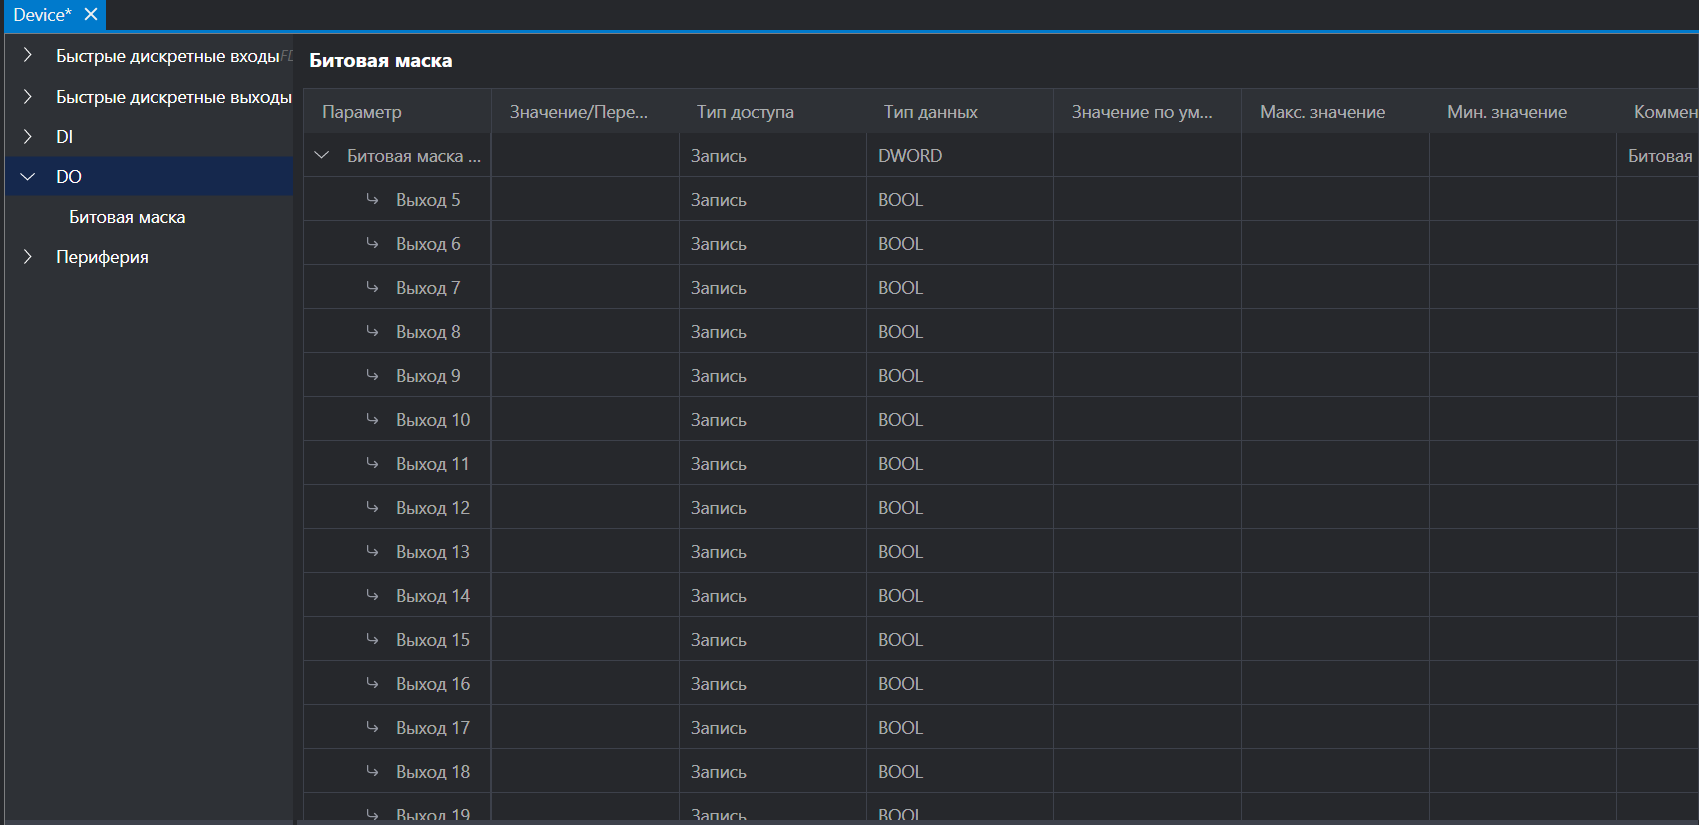
Task: Click the default value cell for Выход 9
Action: click(x=1148, y=375)
